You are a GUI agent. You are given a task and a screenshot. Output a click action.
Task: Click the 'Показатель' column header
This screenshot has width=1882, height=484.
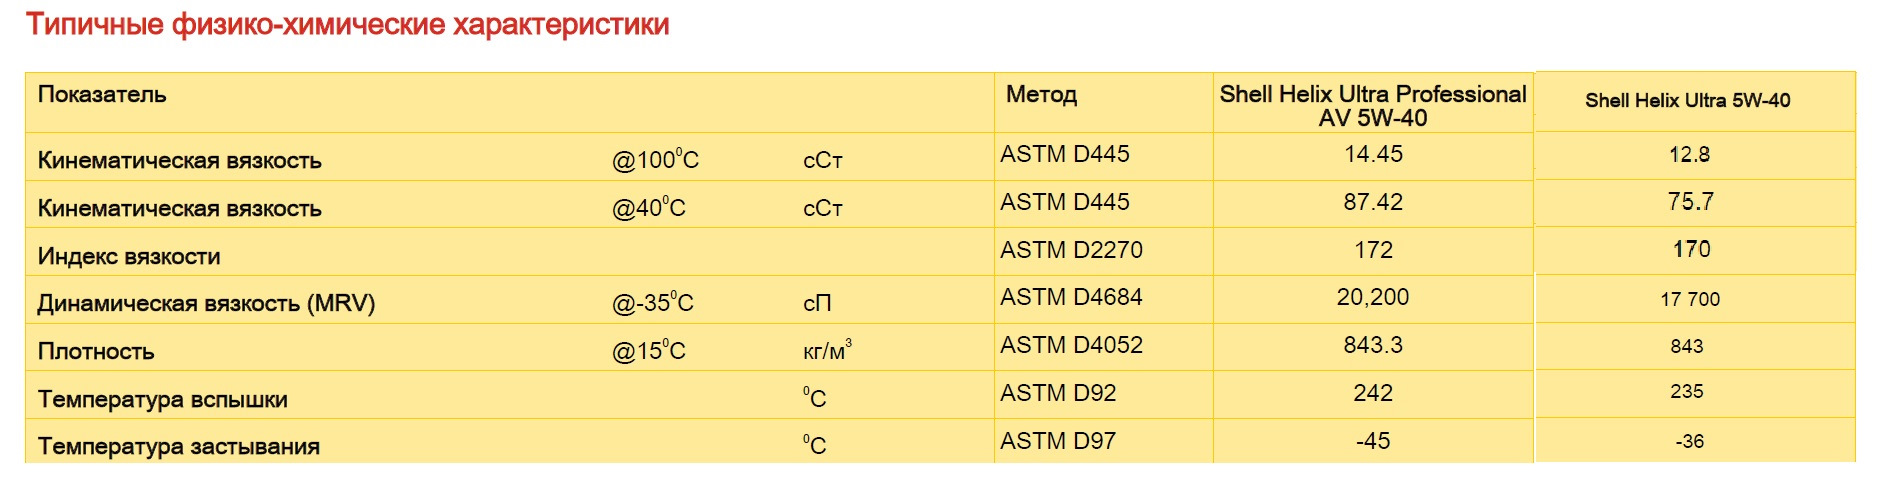[102, 95]
